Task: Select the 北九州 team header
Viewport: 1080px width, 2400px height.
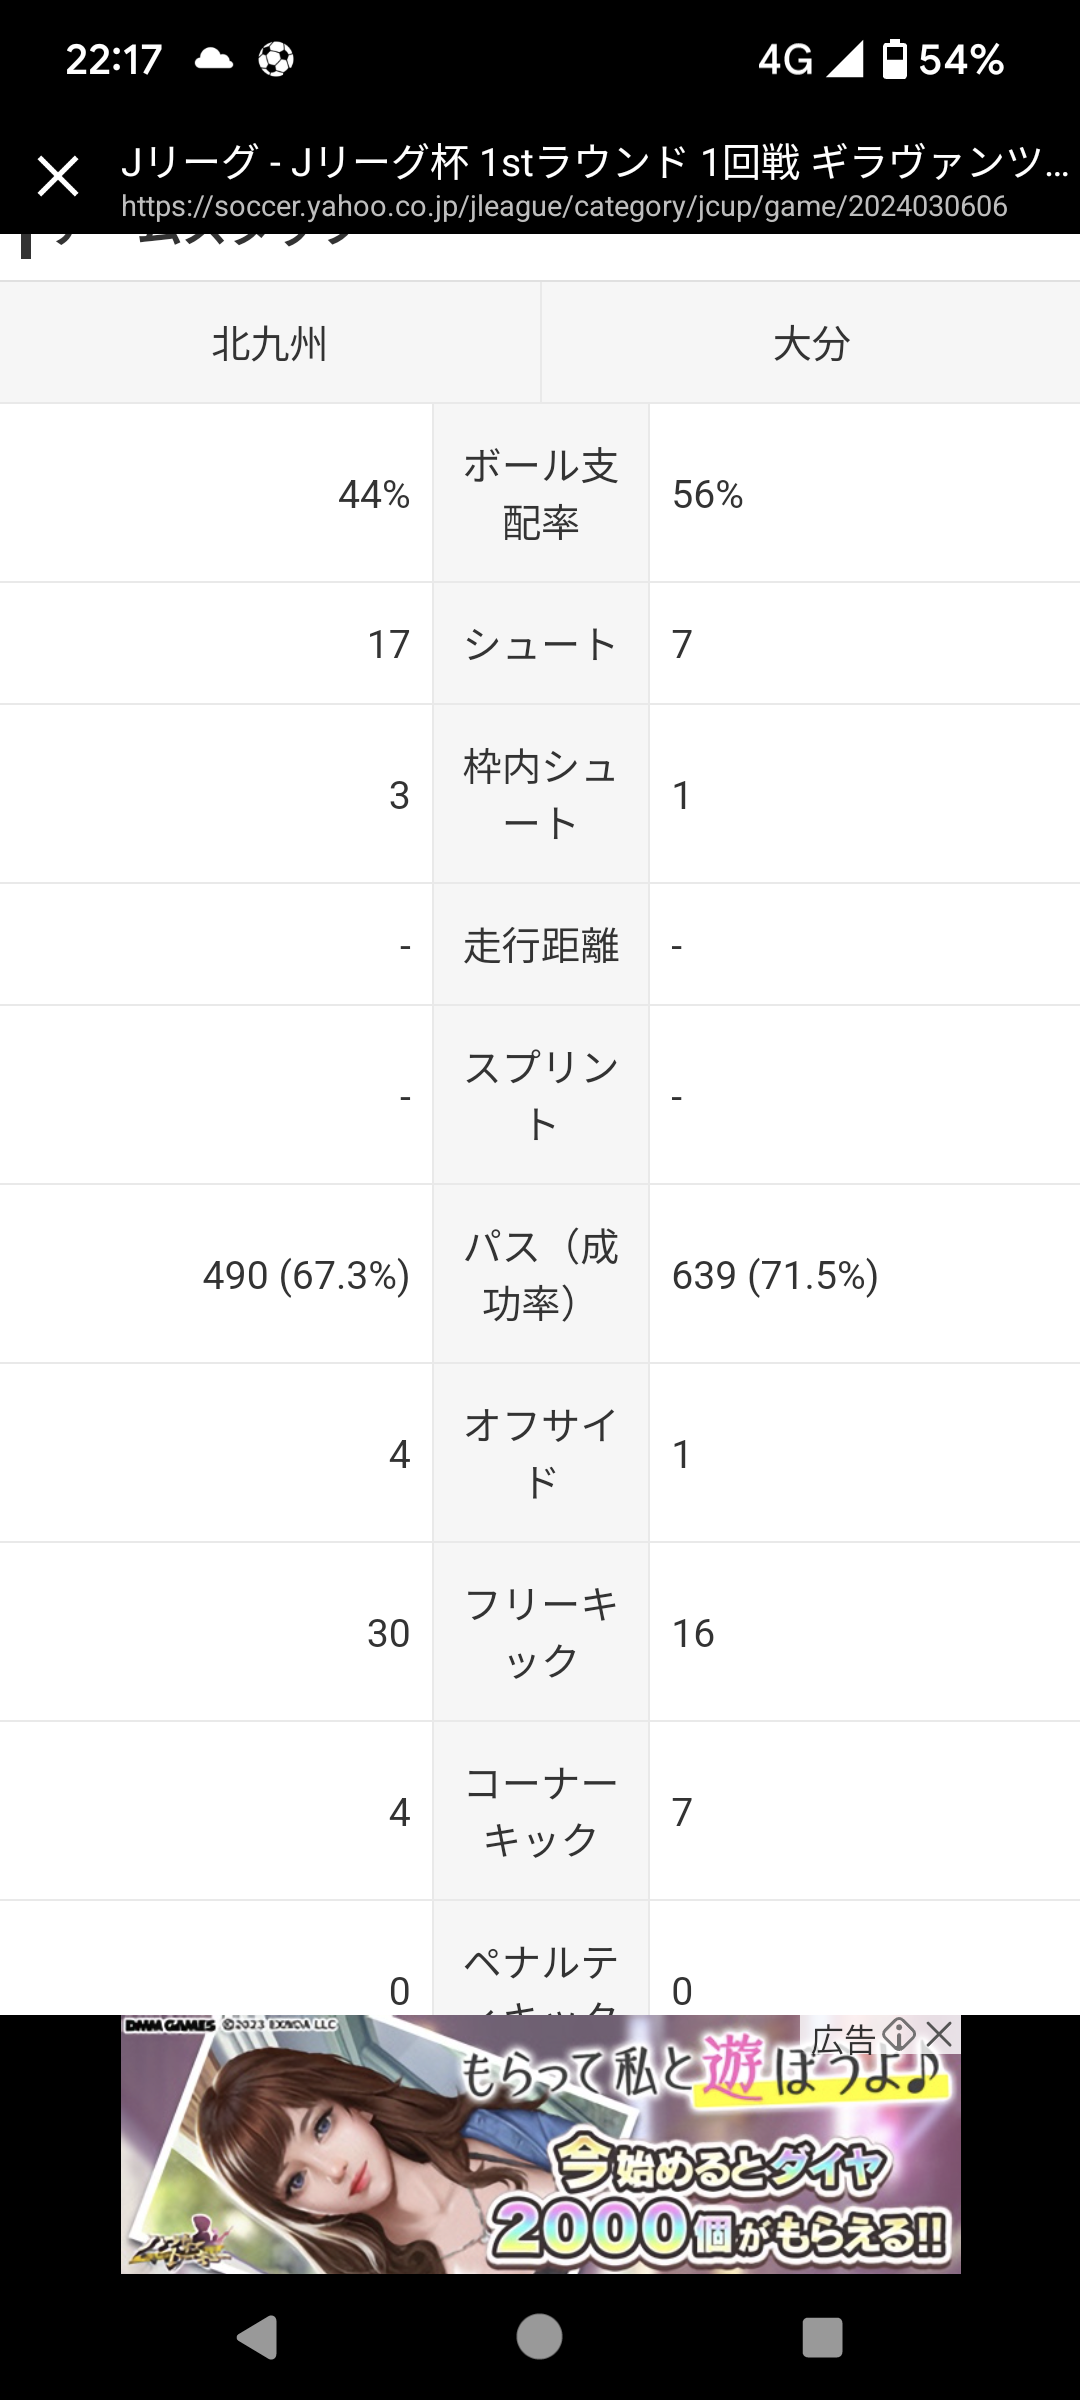Action: coord(270,343)
